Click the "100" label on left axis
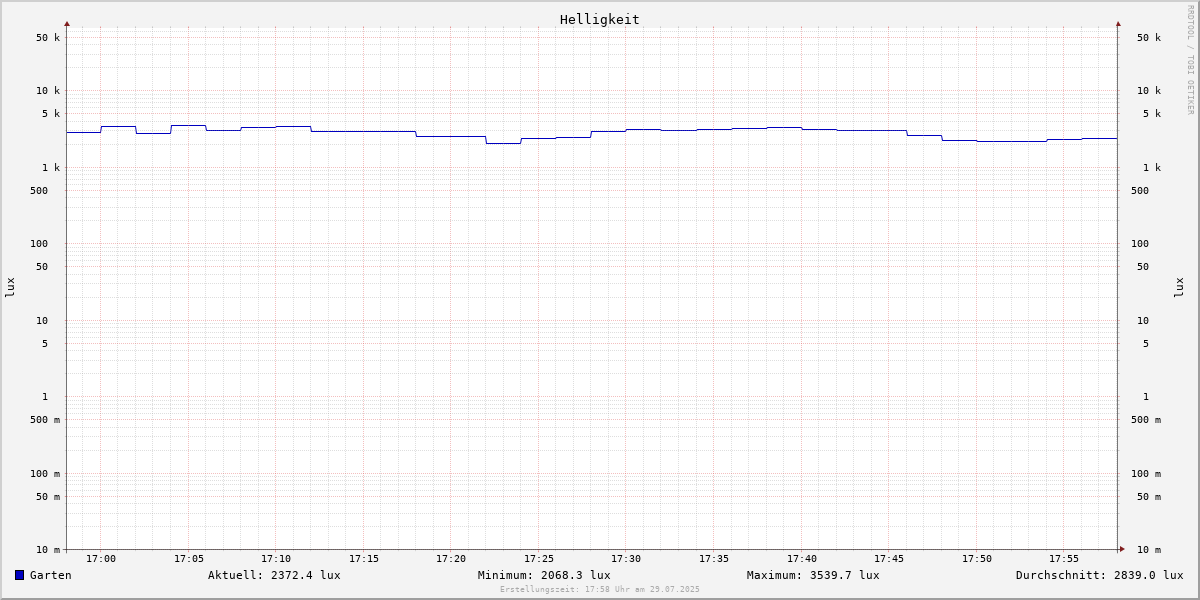This screenshot has width=1200, height=600. 39,244
